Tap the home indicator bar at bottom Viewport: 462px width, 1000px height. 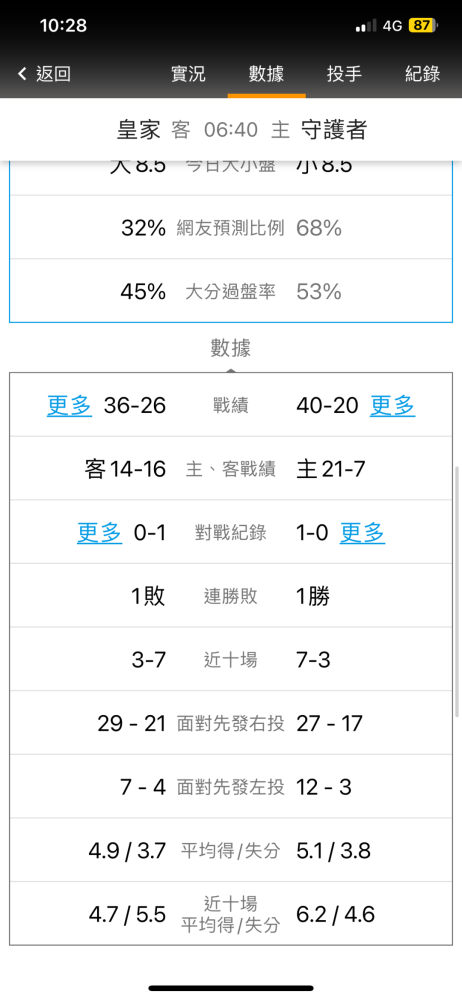231,988
